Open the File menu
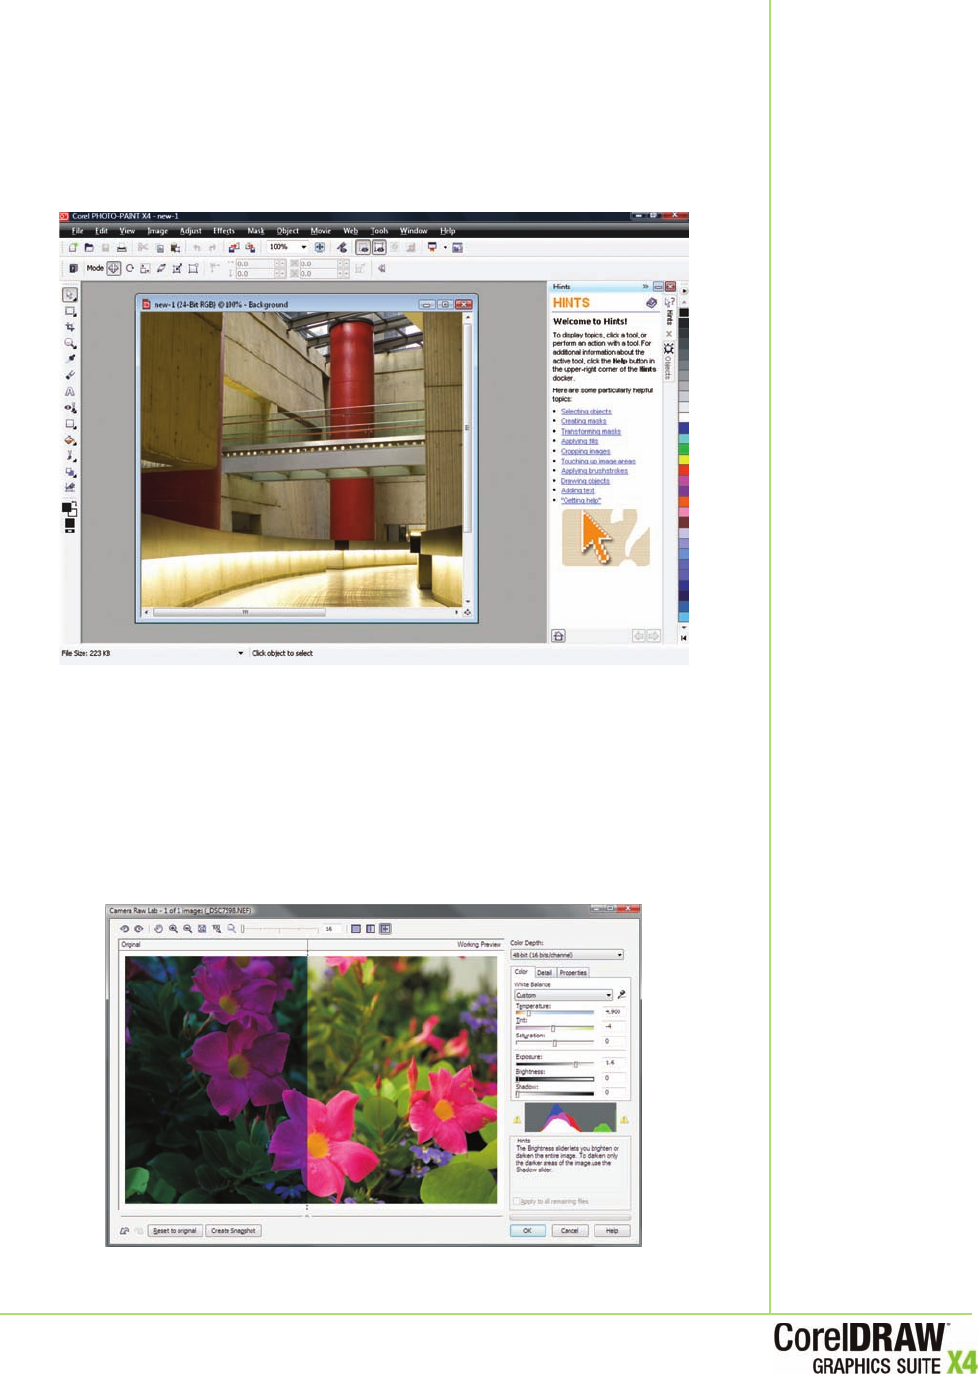 [77, 231]
